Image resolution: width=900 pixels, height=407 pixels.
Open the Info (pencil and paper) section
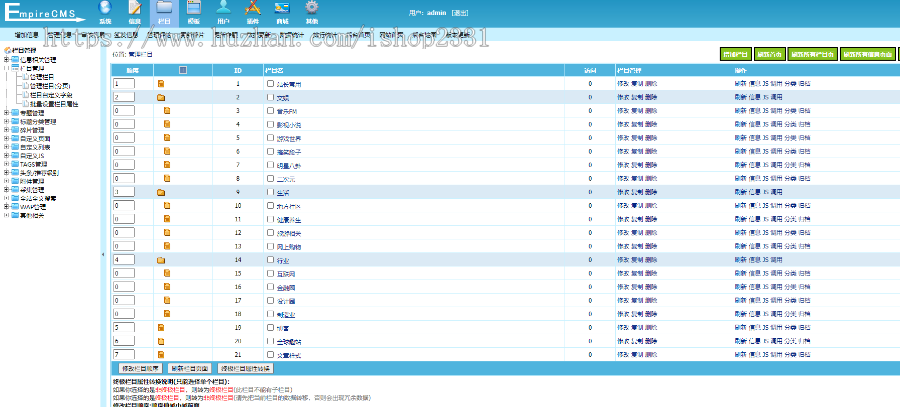tap(135, 8)
